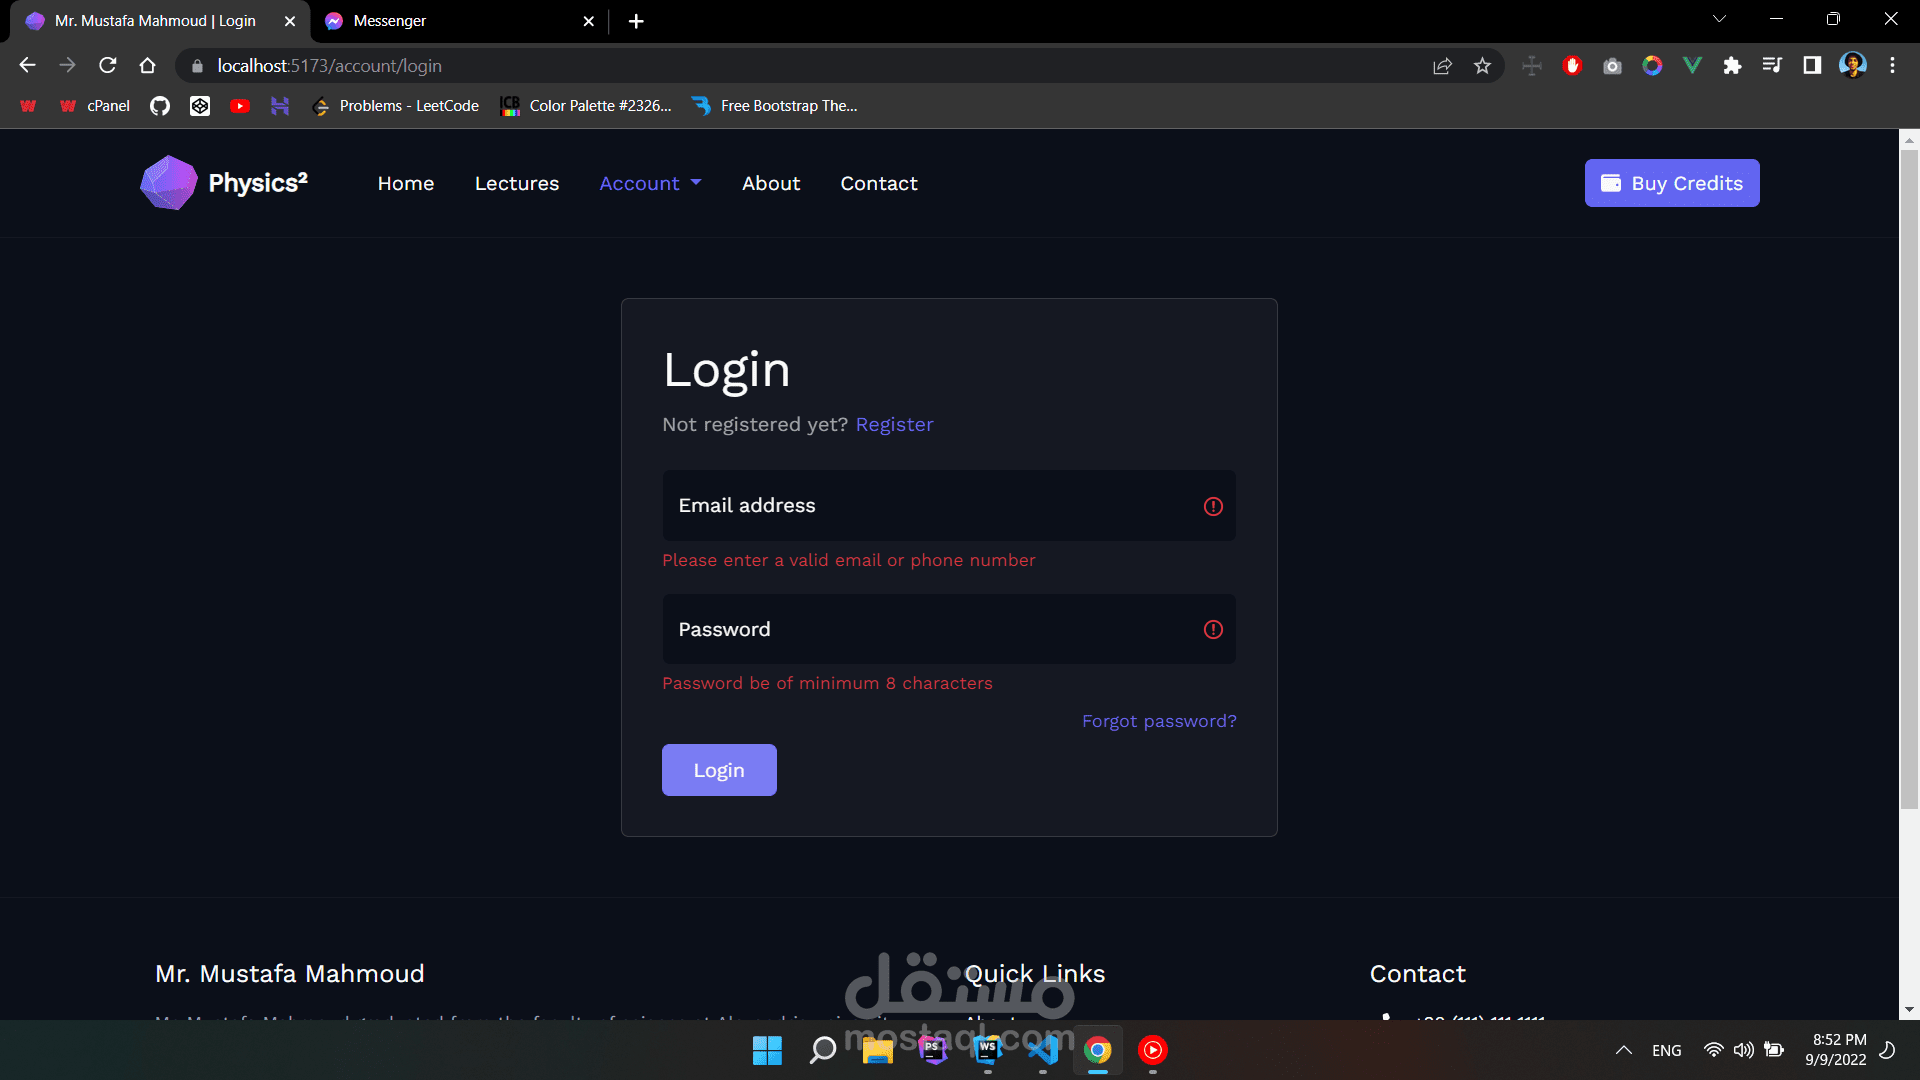
Task: Click the browser home icon
Action: pos(148,66)
